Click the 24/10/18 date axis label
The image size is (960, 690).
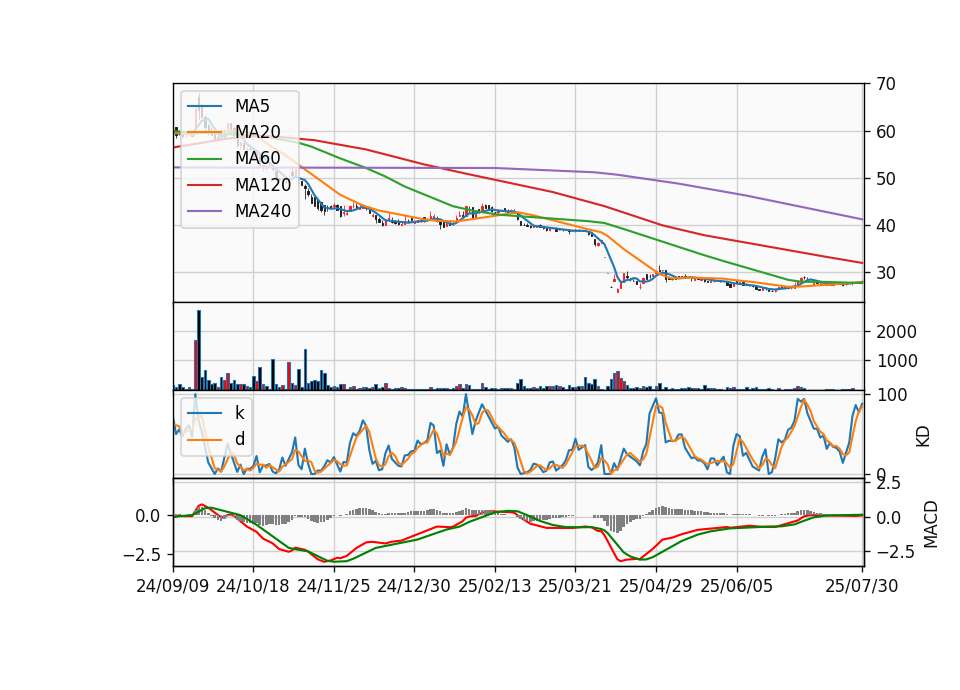[253, 586]
